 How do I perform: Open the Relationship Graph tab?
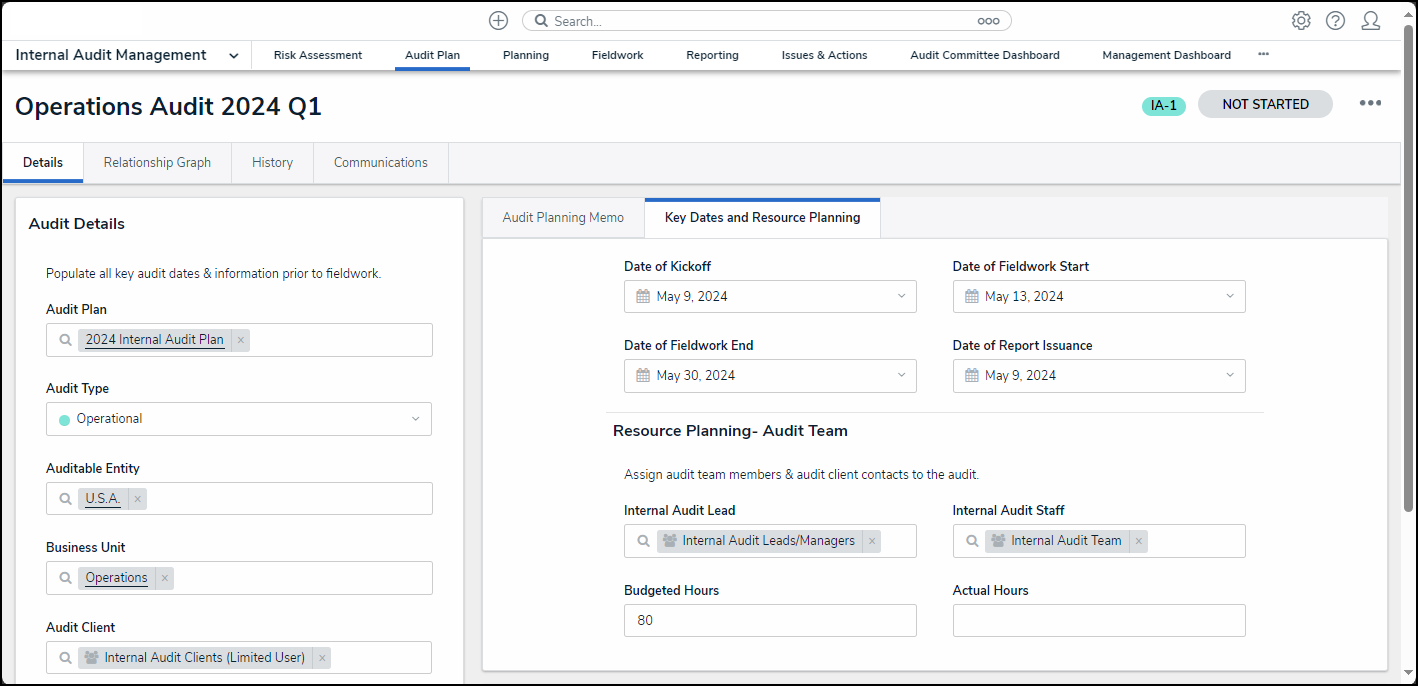[157, 163]
